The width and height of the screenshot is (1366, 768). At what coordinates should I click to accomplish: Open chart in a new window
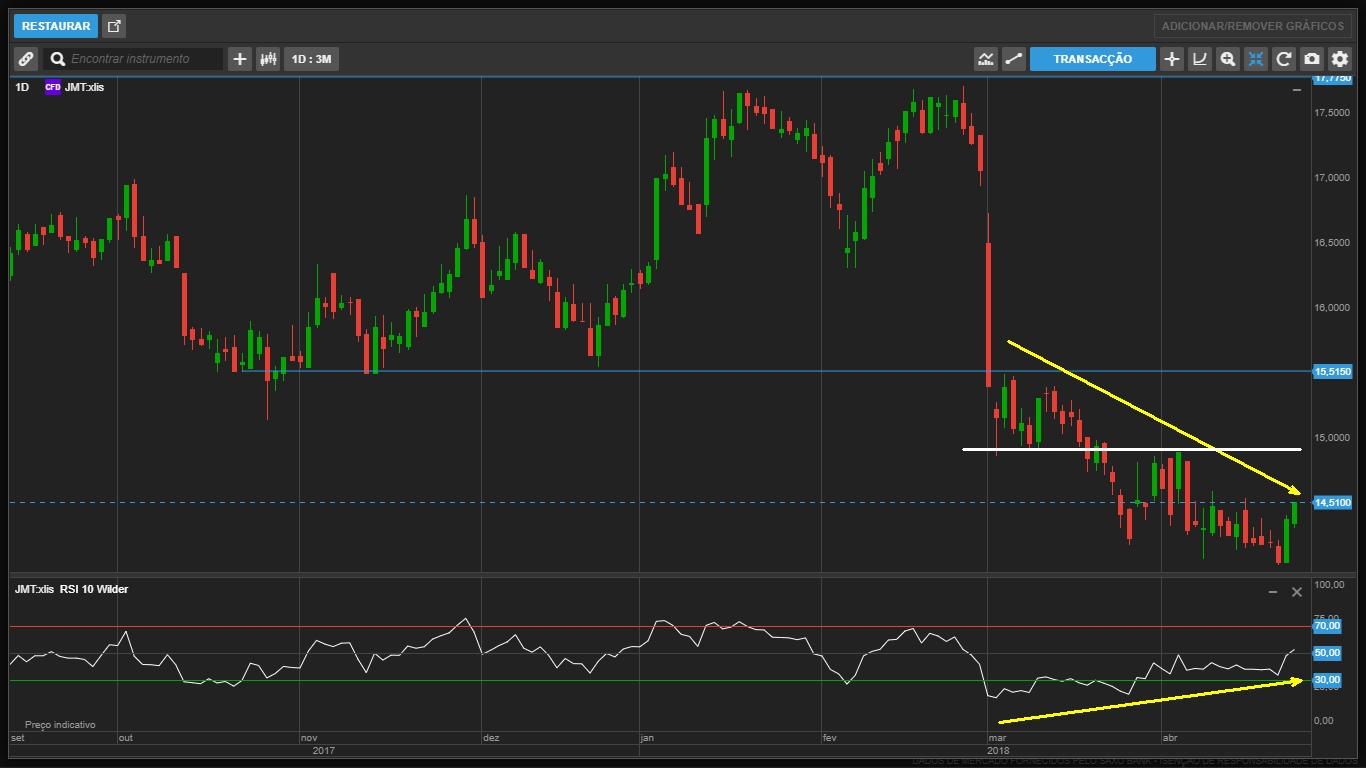[x=114, y=26]
